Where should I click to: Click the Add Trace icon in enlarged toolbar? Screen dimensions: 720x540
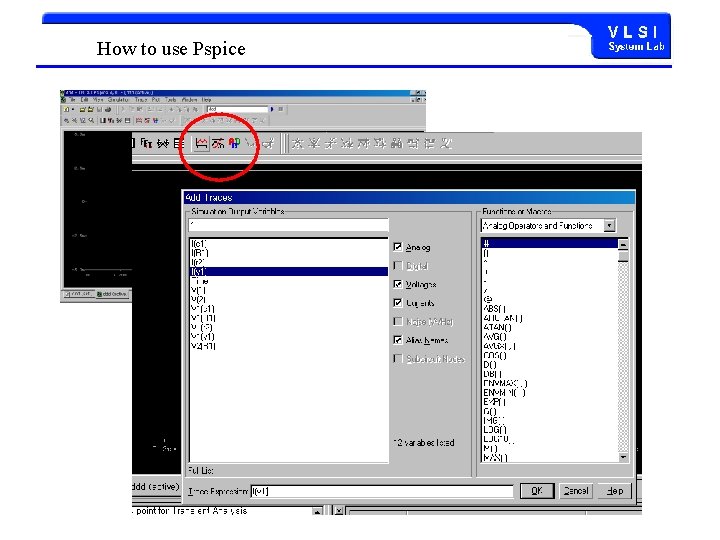[x=201, y=143]
